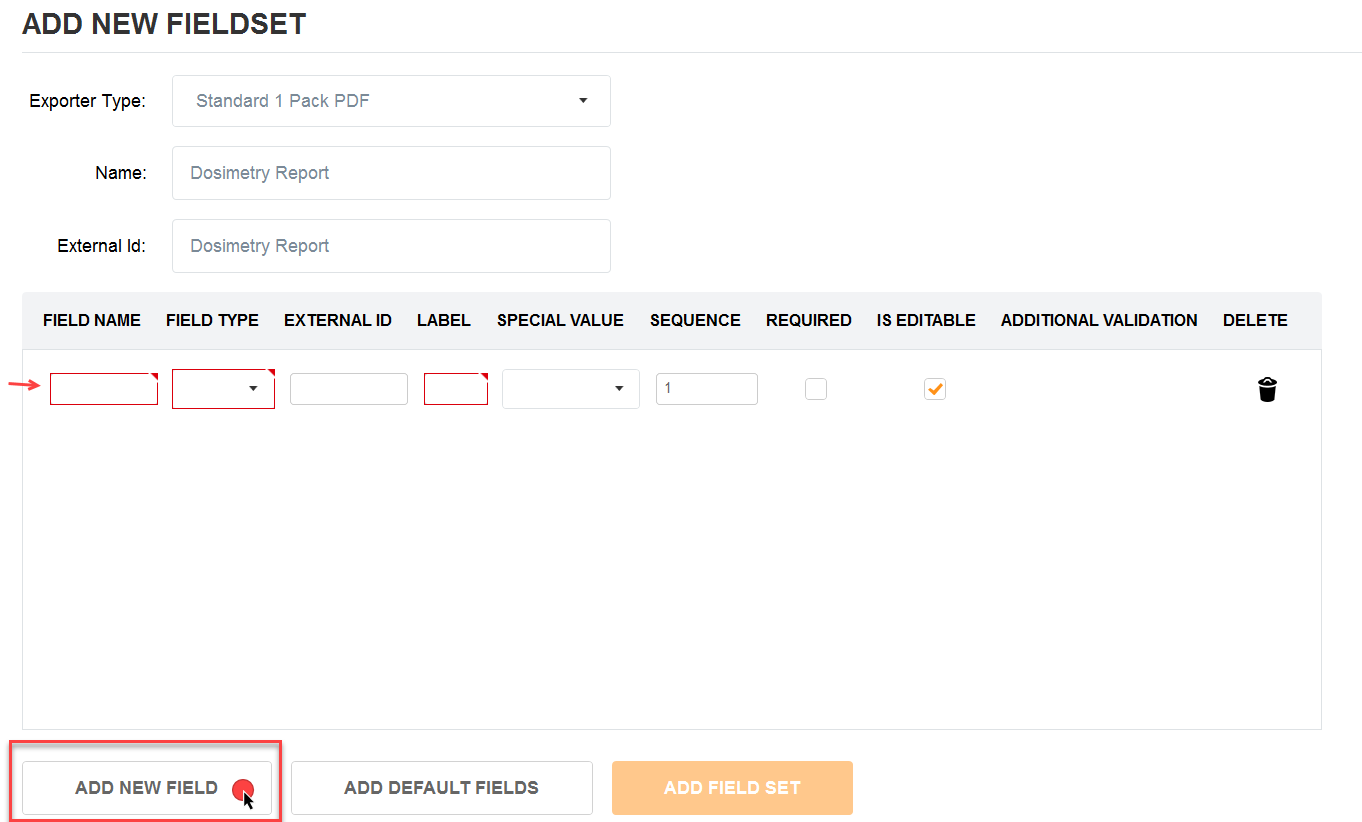Click the SEQUENCE column header
The image size is (1362, 822).
(695, 321)
